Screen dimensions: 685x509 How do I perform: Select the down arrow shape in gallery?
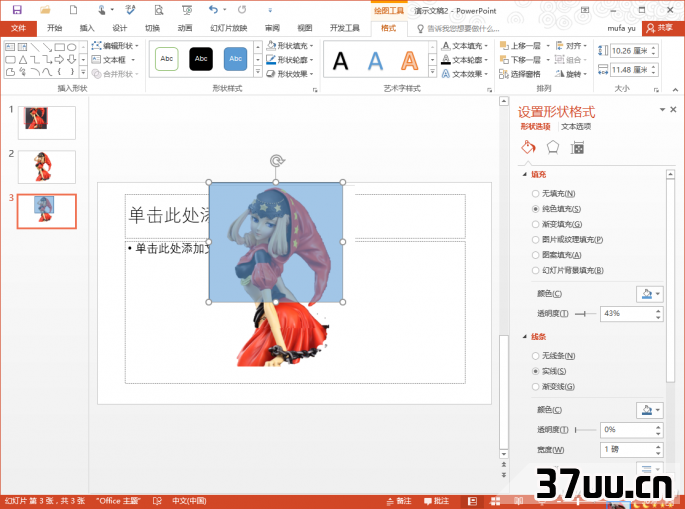click(72, 59)
